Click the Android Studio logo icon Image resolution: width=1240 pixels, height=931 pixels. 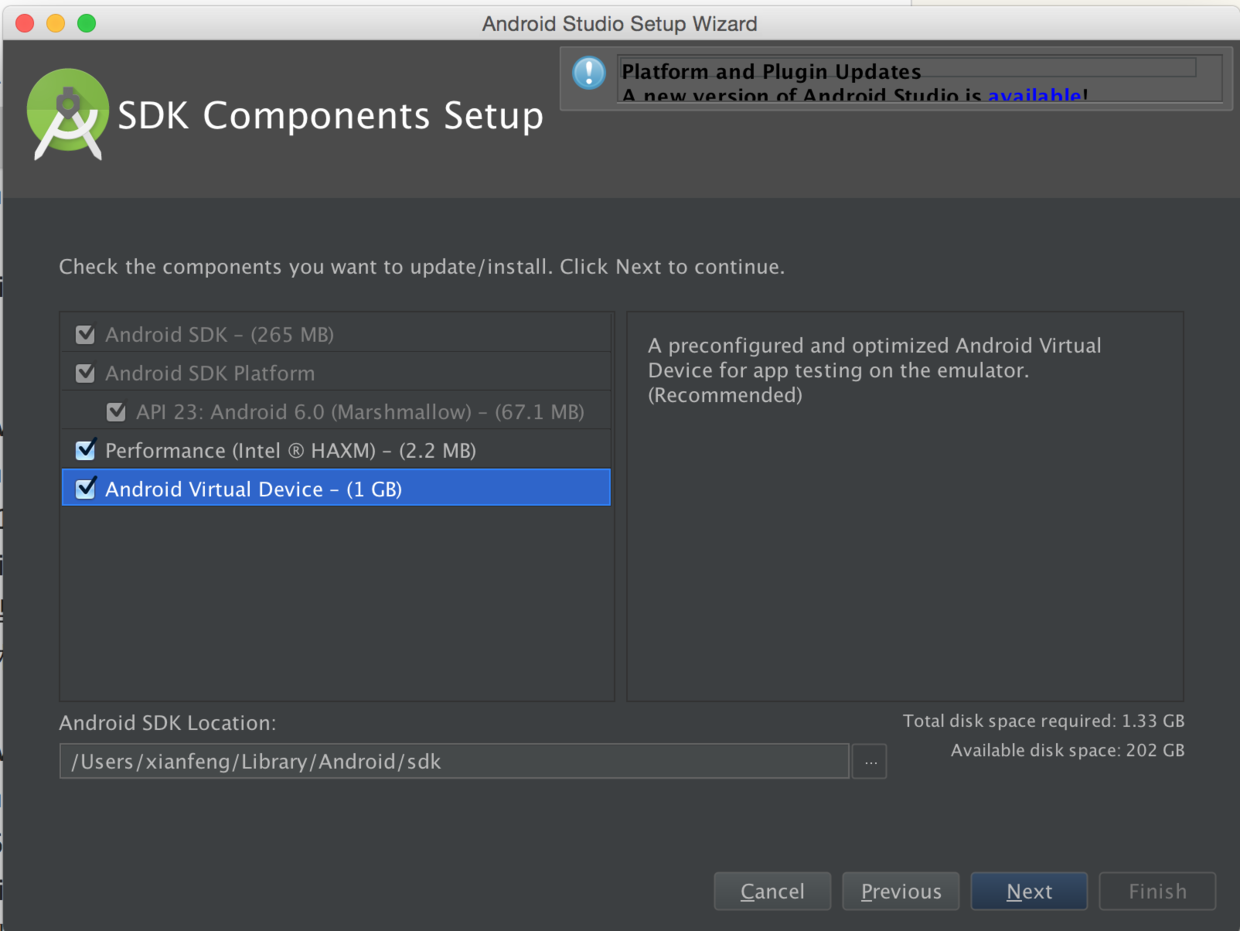click(67, 114)
